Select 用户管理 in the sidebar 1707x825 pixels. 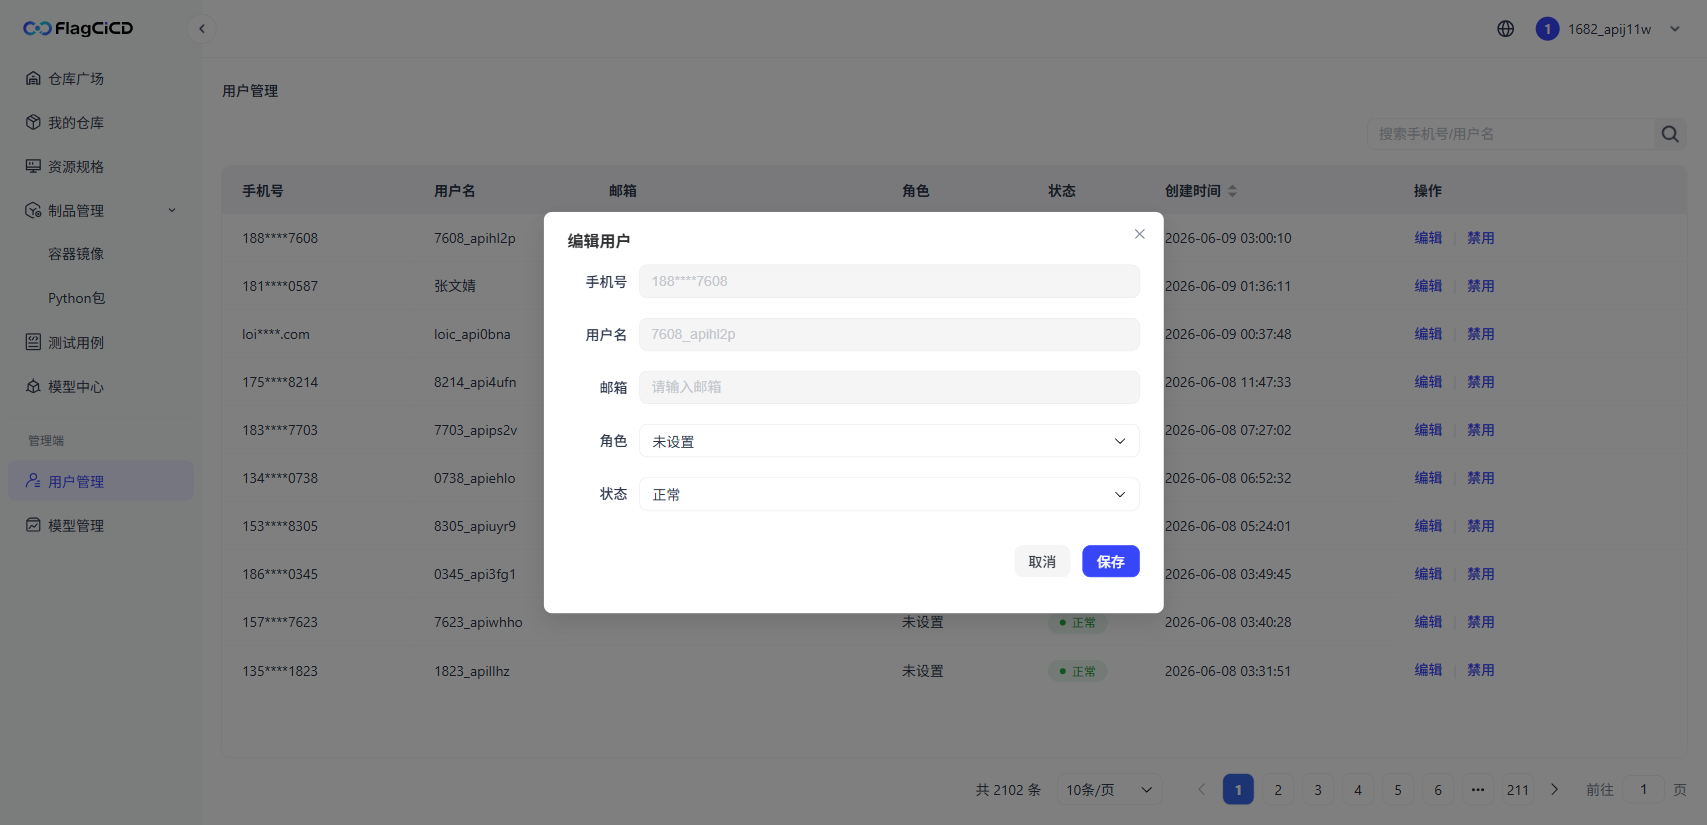pos(100,481)
